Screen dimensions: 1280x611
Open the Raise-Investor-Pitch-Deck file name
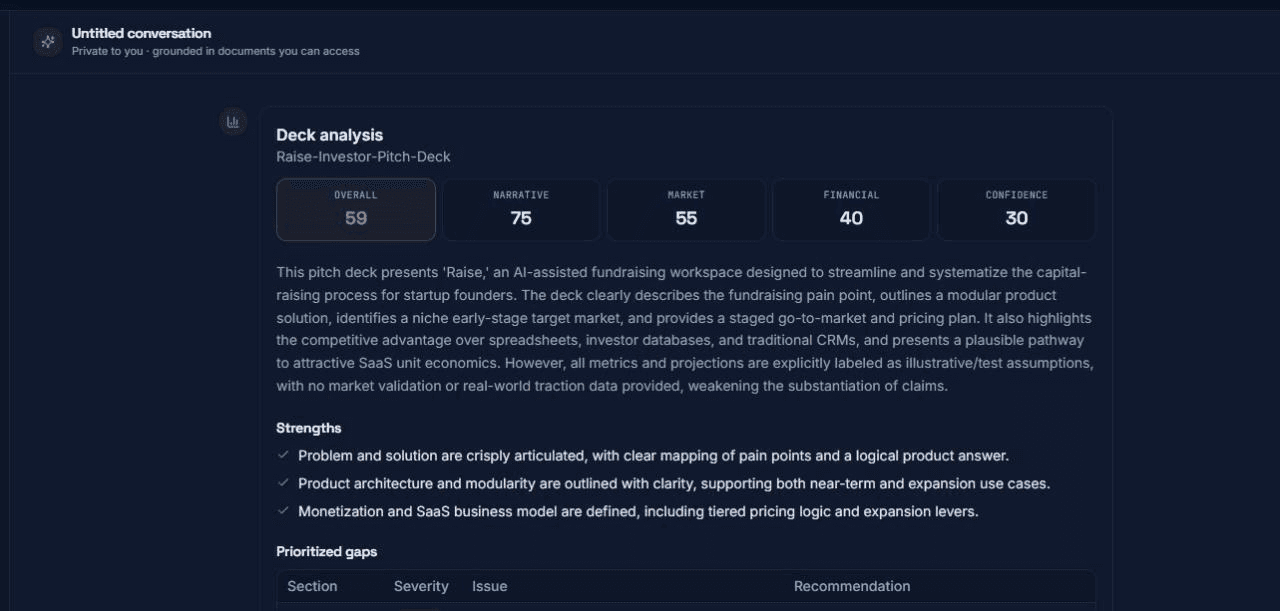pos(363,157)
